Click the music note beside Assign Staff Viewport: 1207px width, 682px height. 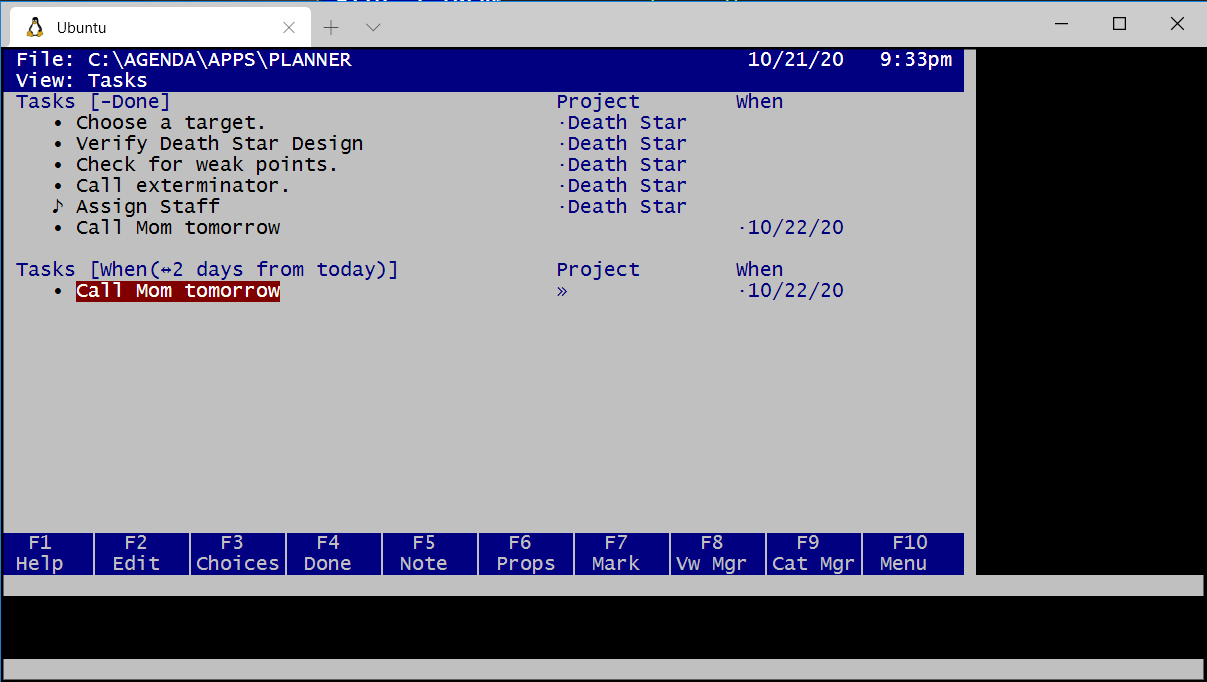click(57, 207)
